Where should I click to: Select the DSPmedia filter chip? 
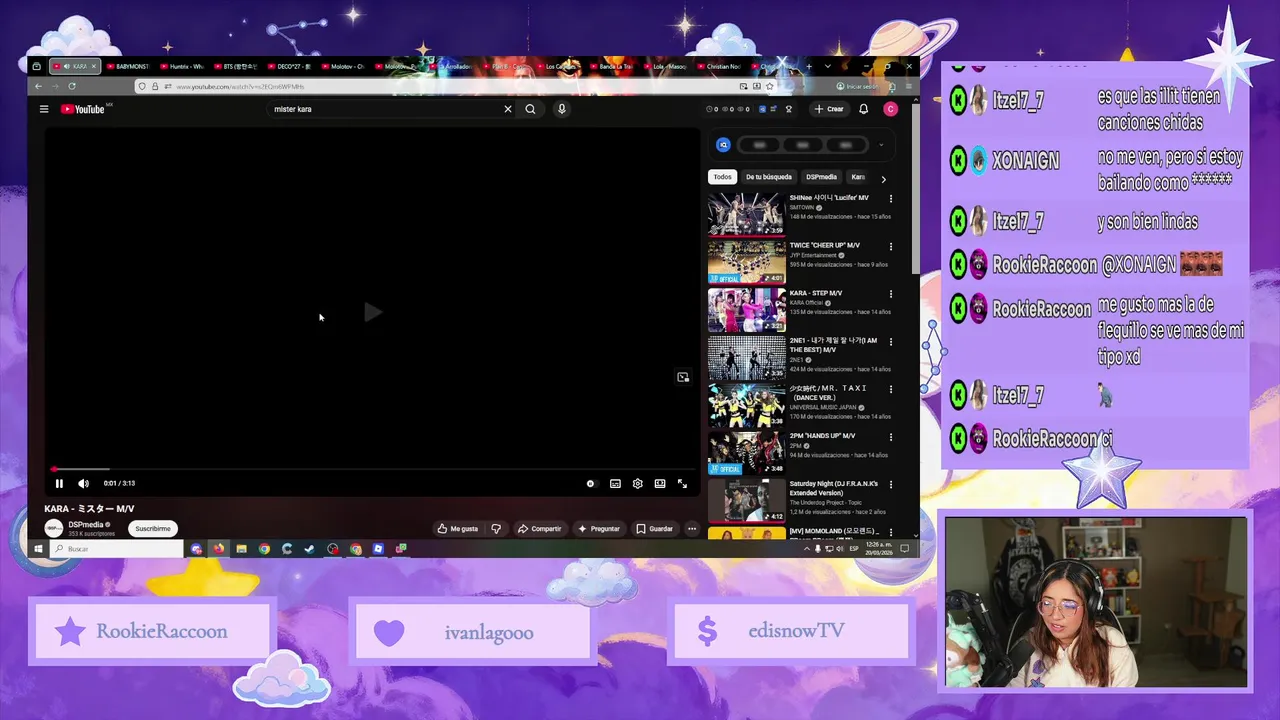(821, 177)
